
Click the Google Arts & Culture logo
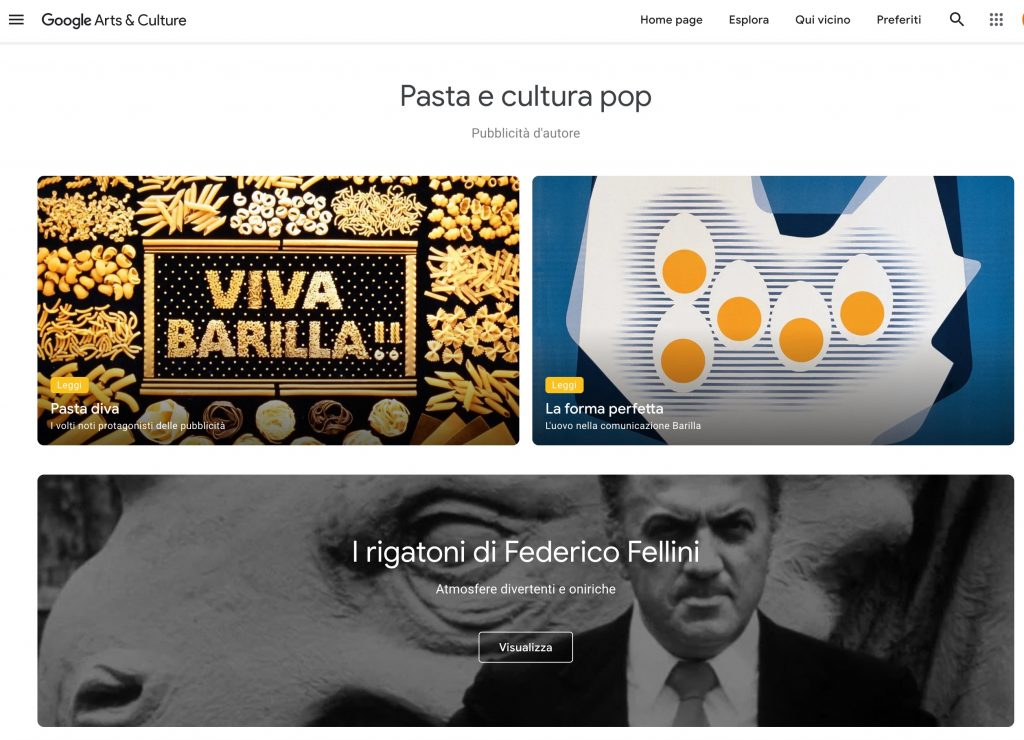pos(114,20)
